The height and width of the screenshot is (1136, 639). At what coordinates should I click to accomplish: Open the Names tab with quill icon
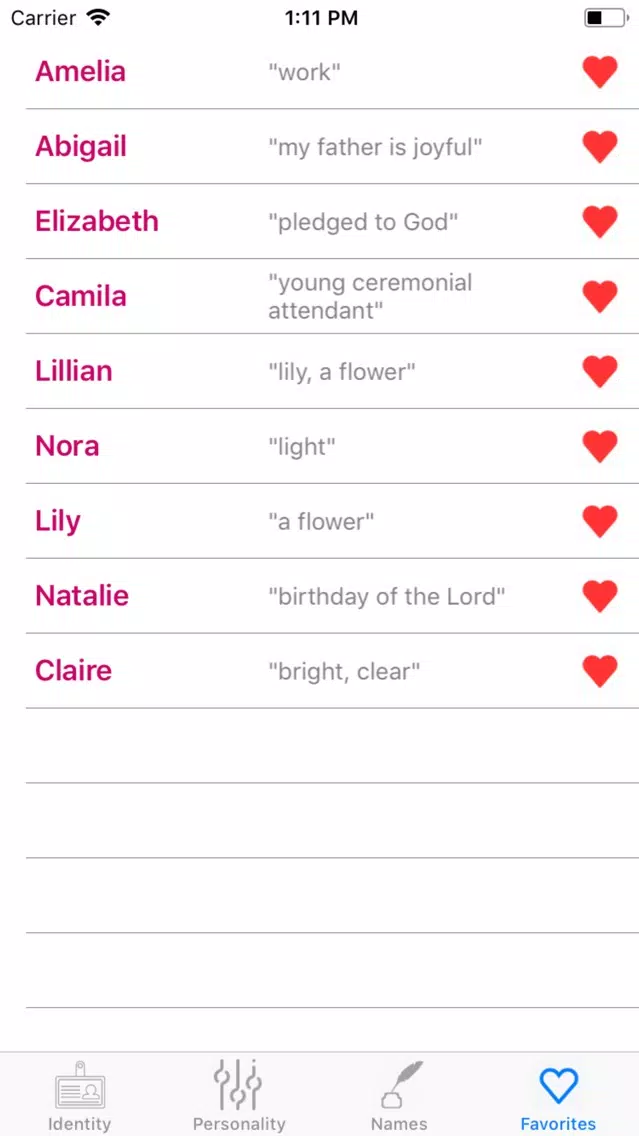(x=399, y=1095)
